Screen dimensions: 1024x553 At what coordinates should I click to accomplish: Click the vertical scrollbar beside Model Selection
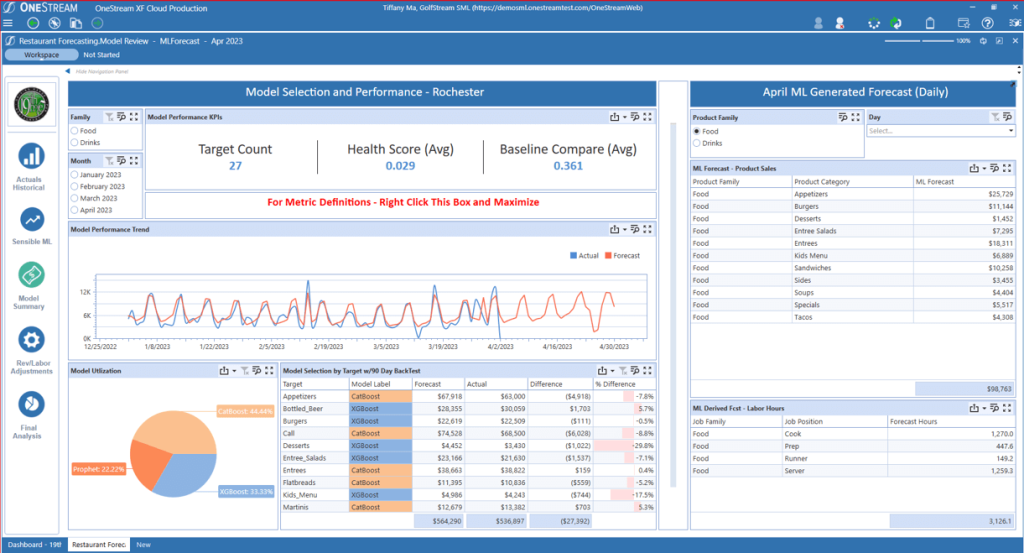point(673,304)
